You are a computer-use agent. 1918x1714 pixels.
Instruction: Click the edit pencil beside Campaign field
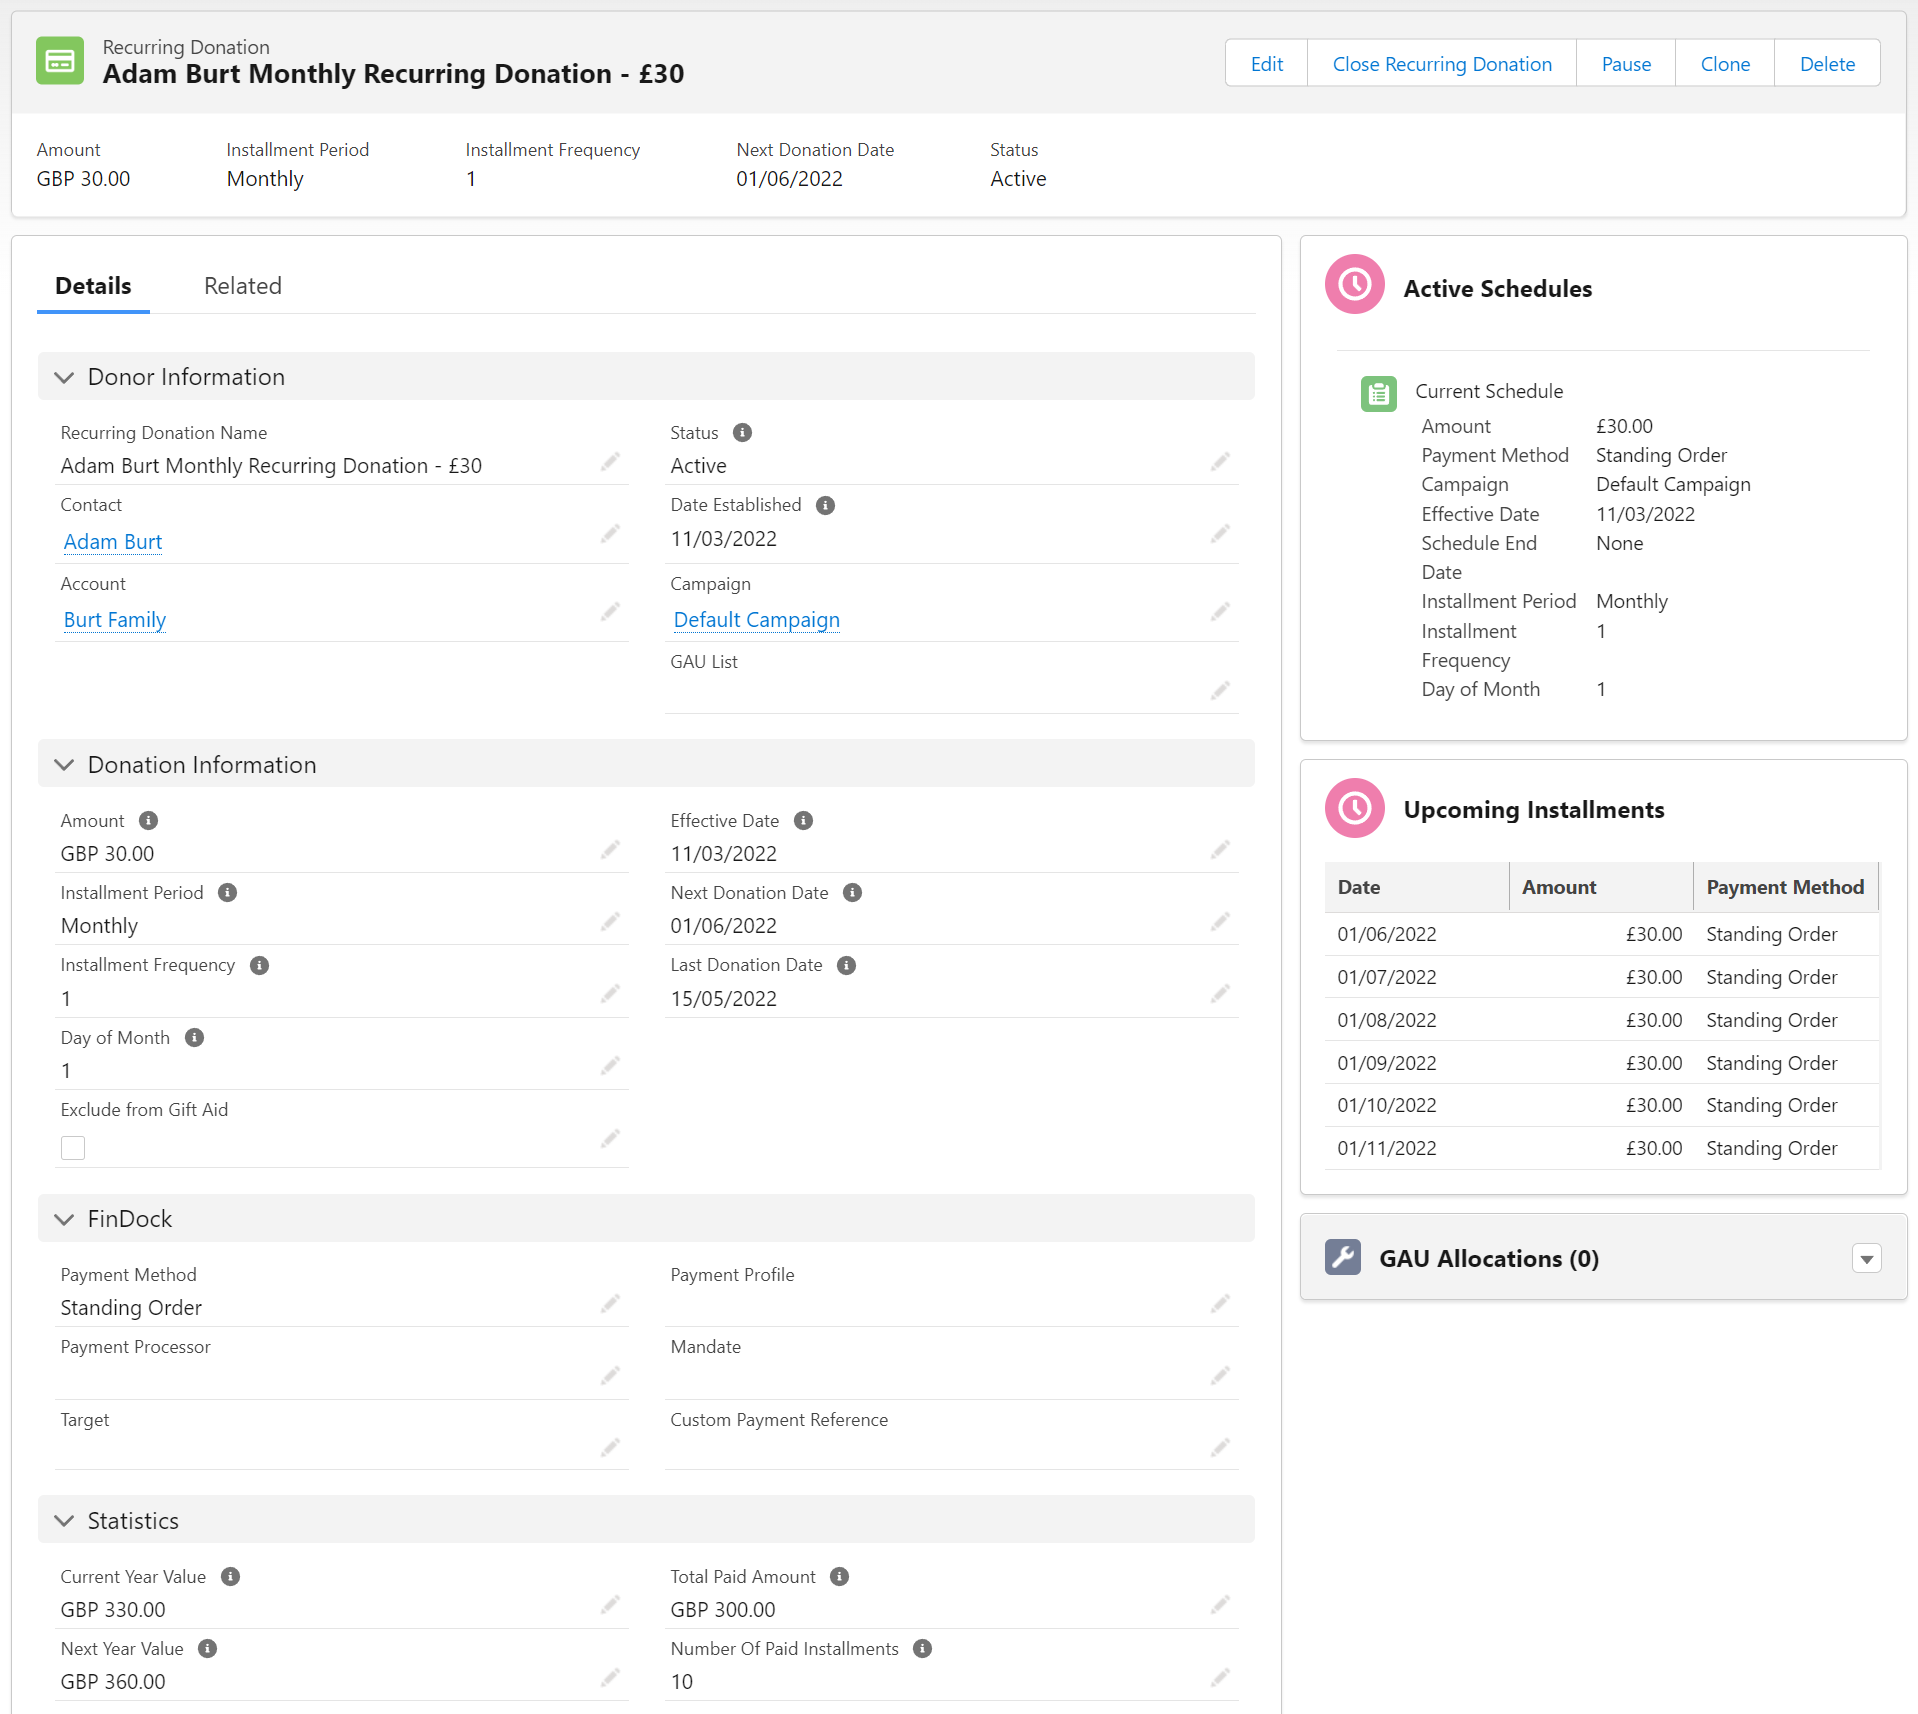click(1219, 612)
